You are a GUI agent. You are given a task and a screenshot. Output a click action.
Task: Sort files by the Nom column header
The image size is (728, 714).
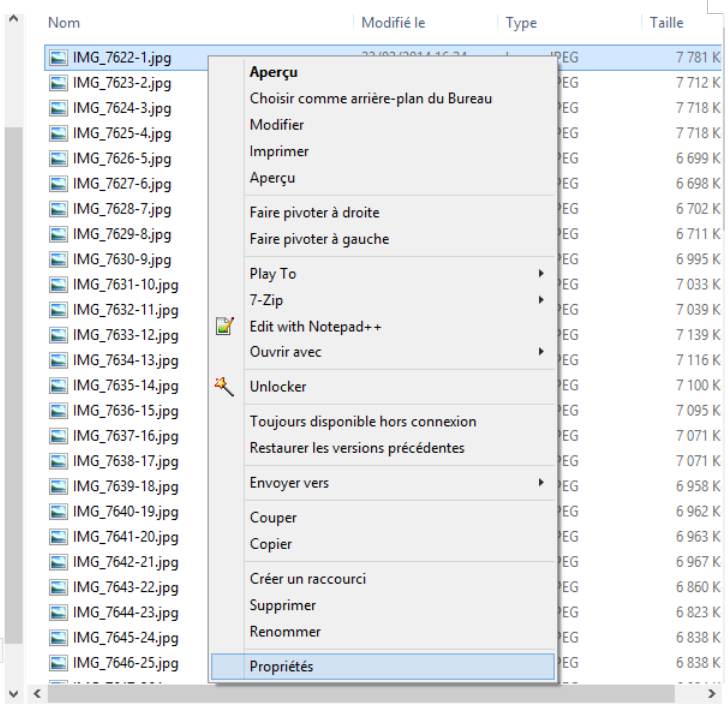click(x=64, y=22)
